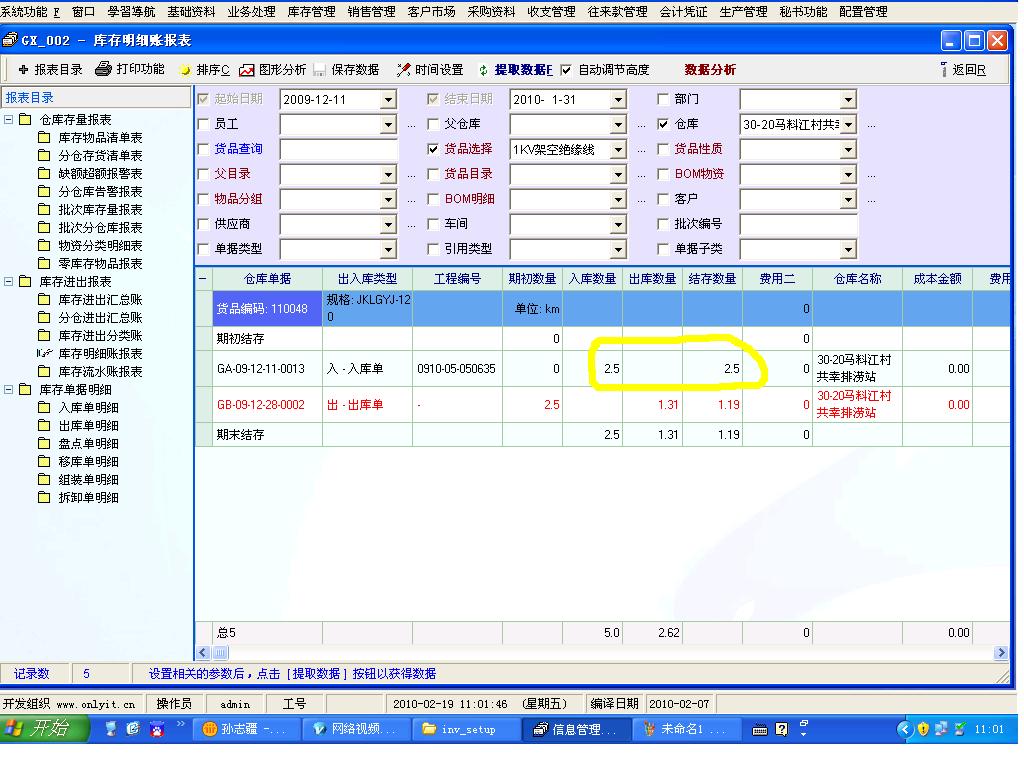Open the 销售管理 menu

point(371,12)
